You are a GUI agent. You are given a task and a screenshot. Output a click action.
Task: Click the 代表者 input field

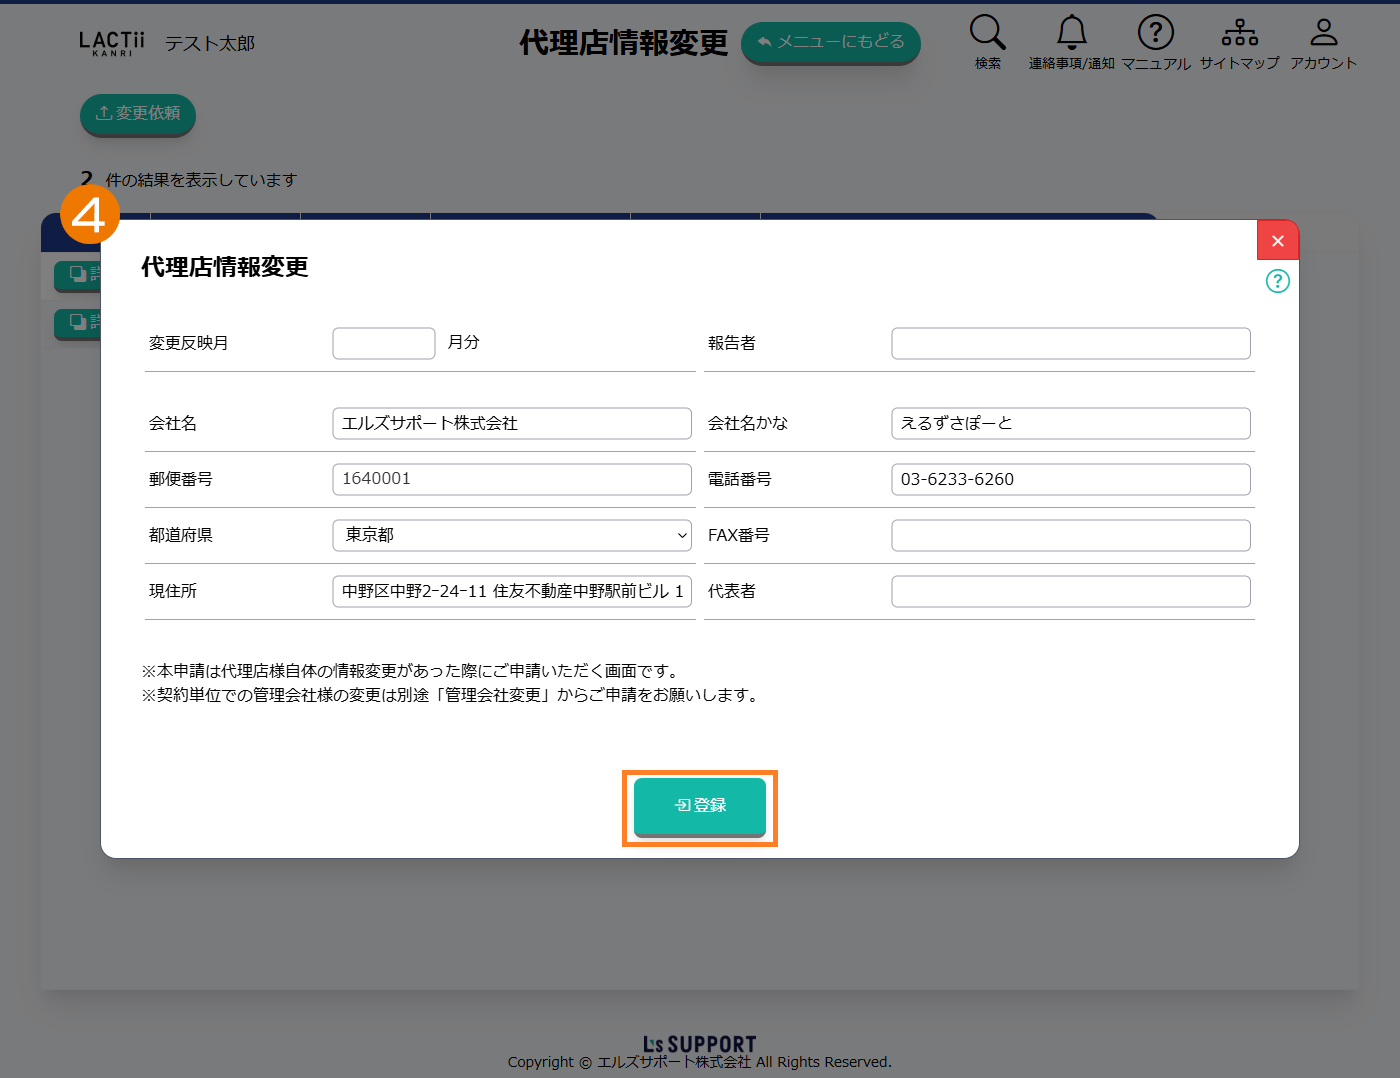pos(1070,591)
